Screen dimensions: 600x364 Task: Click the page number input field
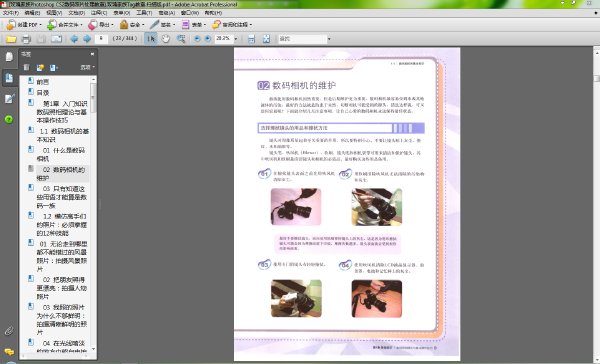click(101, 39)
